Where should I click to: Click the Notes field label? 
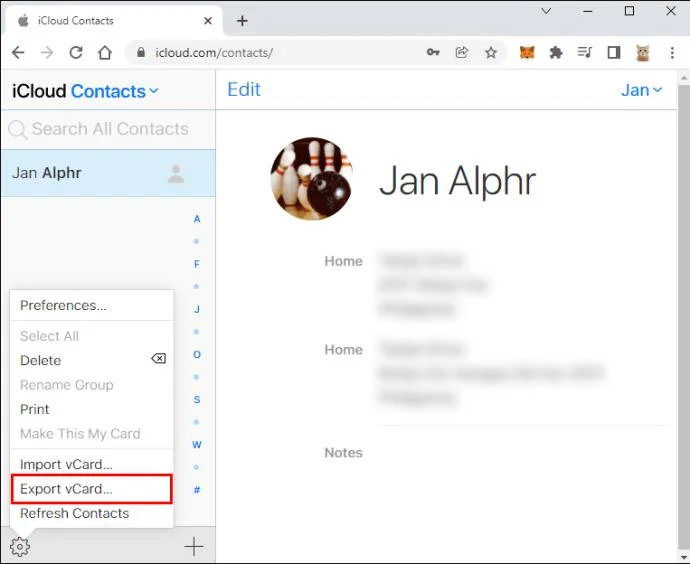[x=343, y=453]
